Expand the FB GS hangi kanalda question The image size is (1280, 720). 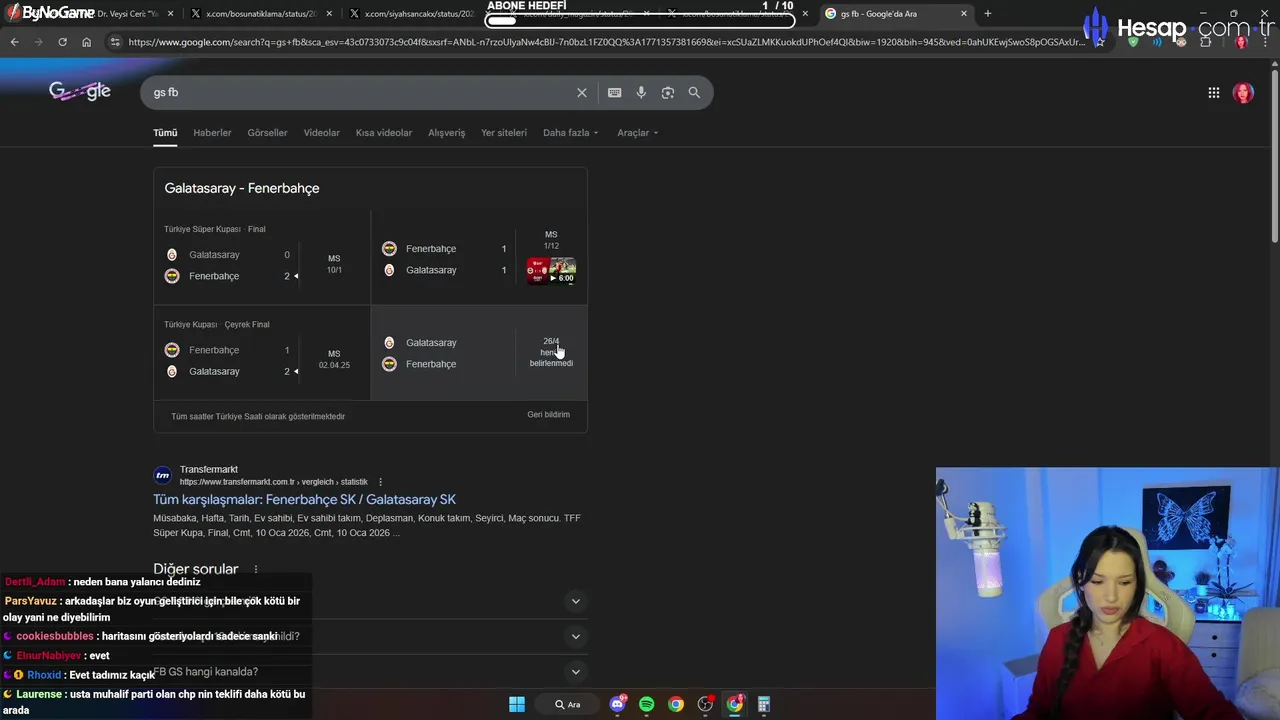(368, 672)
